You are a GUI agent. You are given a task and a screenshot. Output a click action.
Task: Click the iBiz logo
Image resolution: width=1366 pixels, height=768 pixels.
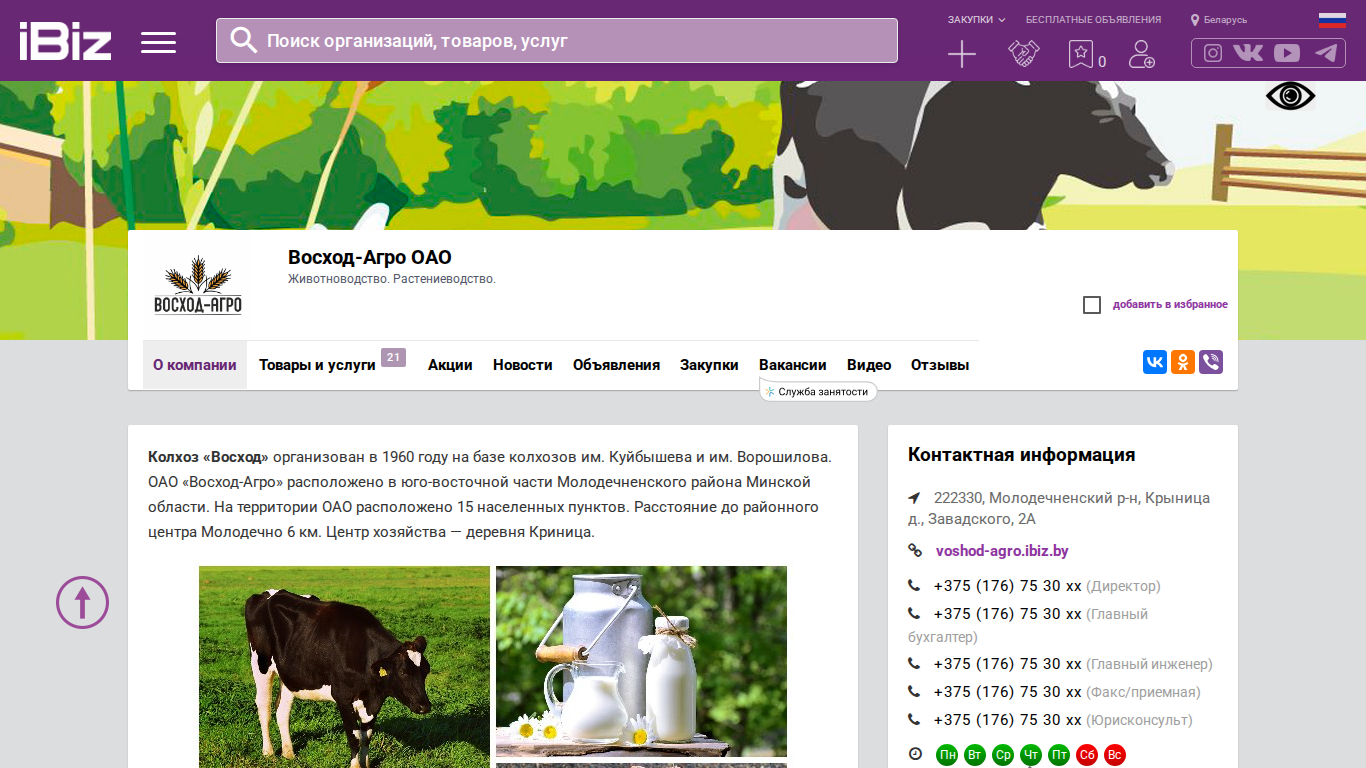point(65,41)
